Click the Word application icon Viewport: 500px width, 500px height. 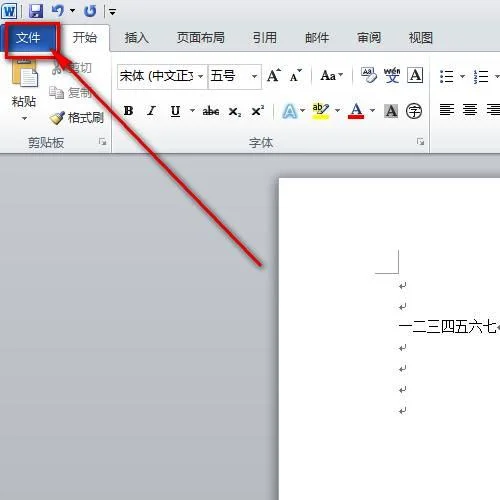click(x=9, y=11)
